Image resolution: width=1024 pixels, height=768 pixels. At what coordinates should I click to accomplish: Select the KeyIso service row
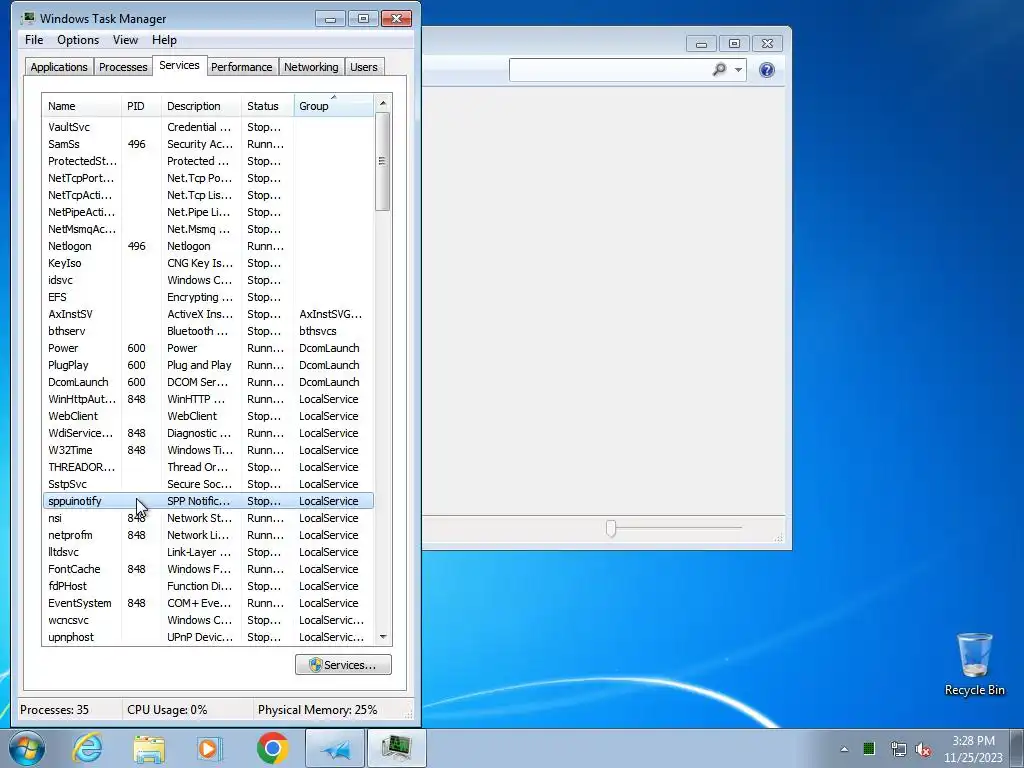coord(208,263)
